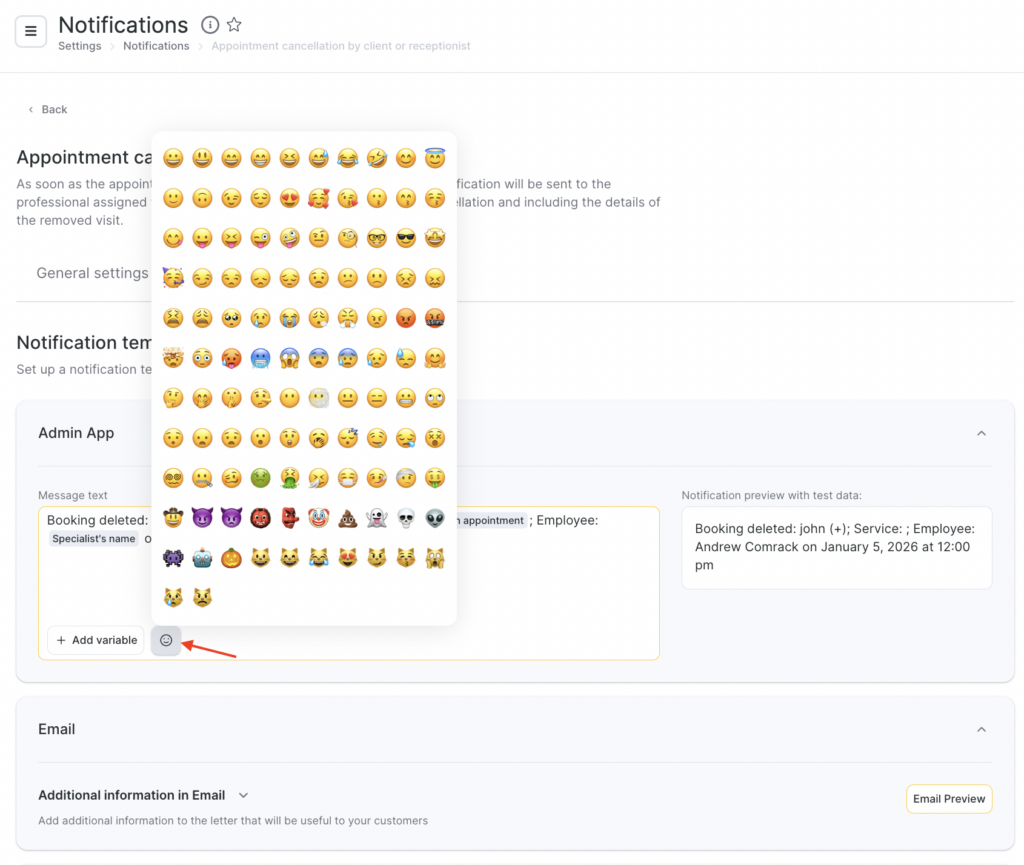The width and height of the screenshot is (1024, 865).
Task: Choose the jack-o-lantern pumpkin emoji
Action: 231,558
